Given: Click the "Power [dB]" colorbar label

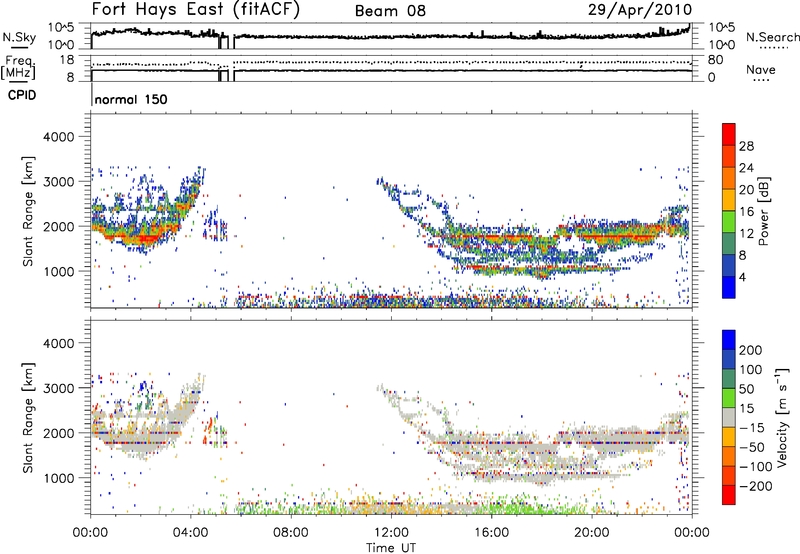Looking at the screenshot, I should point(764,211).
